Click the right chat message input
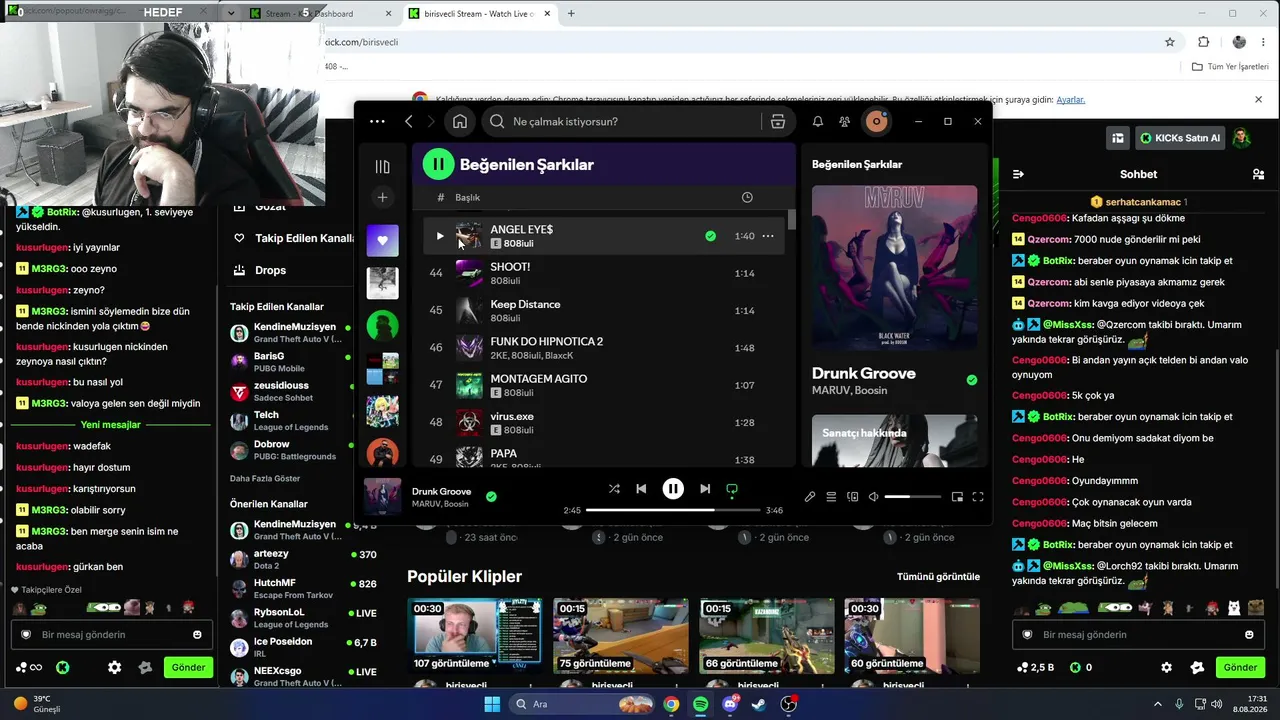The width and height of the screenshot is (1280, 720). (x=1138, y=634)
